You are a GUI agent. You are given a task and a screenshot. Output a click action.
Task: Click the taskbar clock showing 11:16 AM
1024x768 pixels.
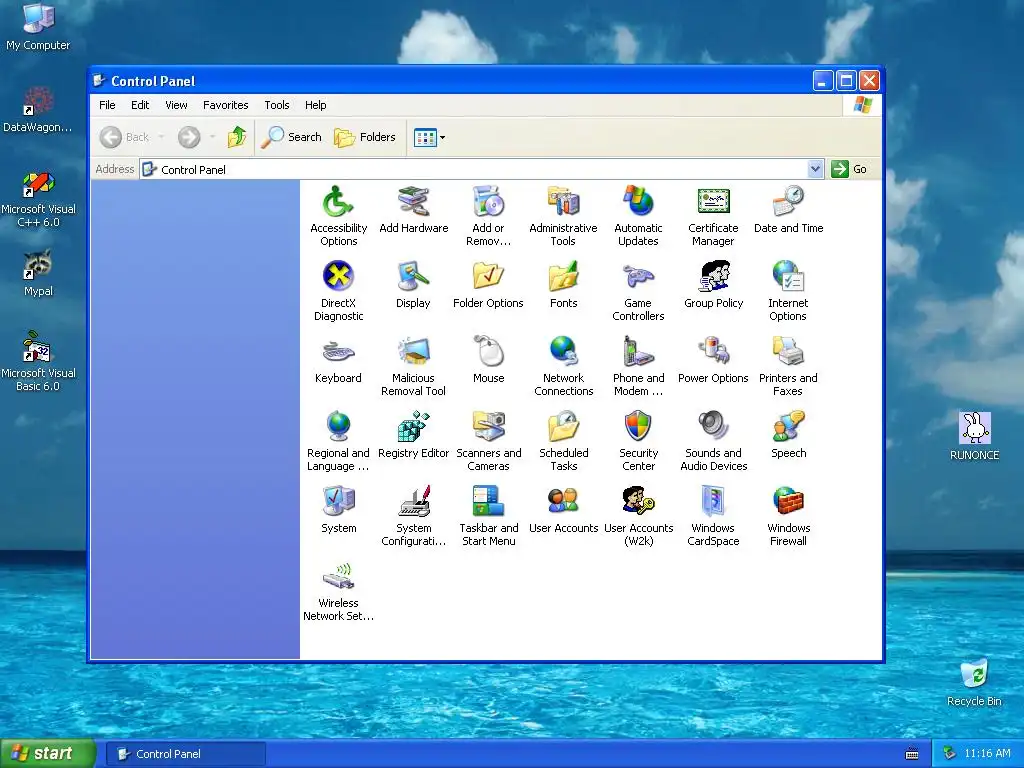point(987,753)
